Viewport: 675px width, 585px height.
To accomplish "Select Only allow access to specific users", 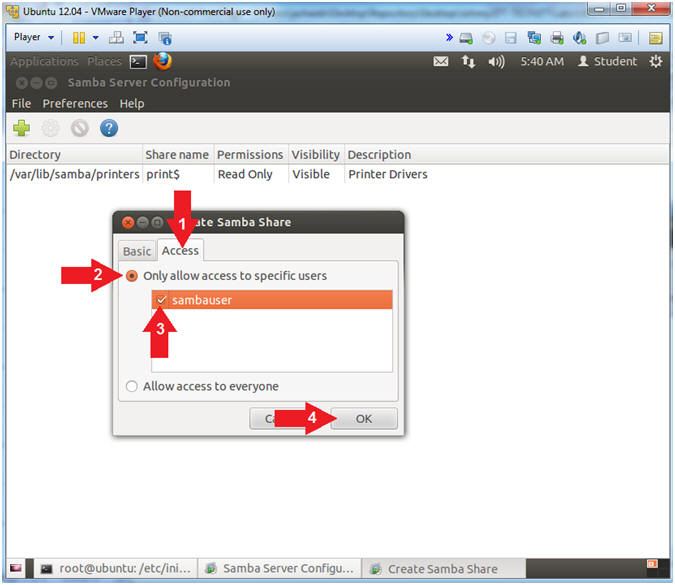I will (x=132, y=276).
